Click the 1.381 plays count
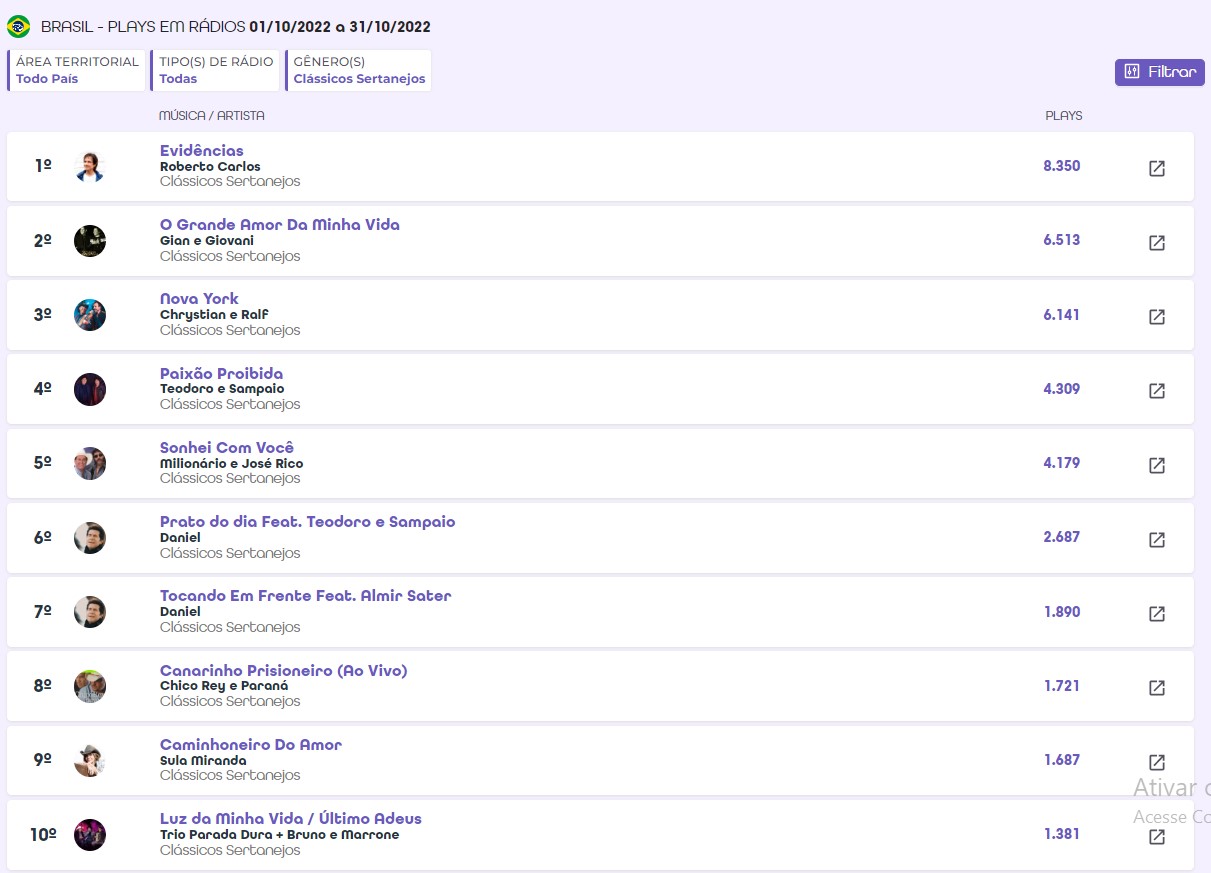Viewport: 1211px width, 873px height. pos(1062,834)
